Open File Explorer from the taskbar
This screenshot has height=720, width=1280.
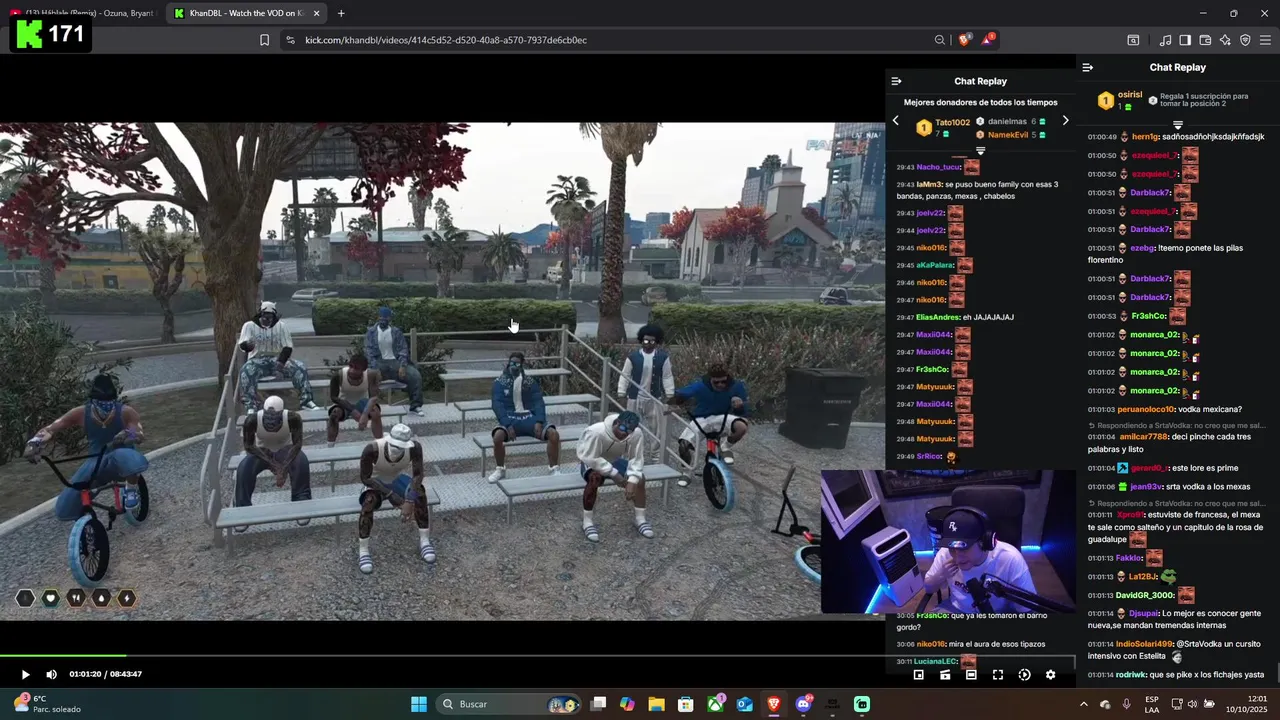point(656,704)
